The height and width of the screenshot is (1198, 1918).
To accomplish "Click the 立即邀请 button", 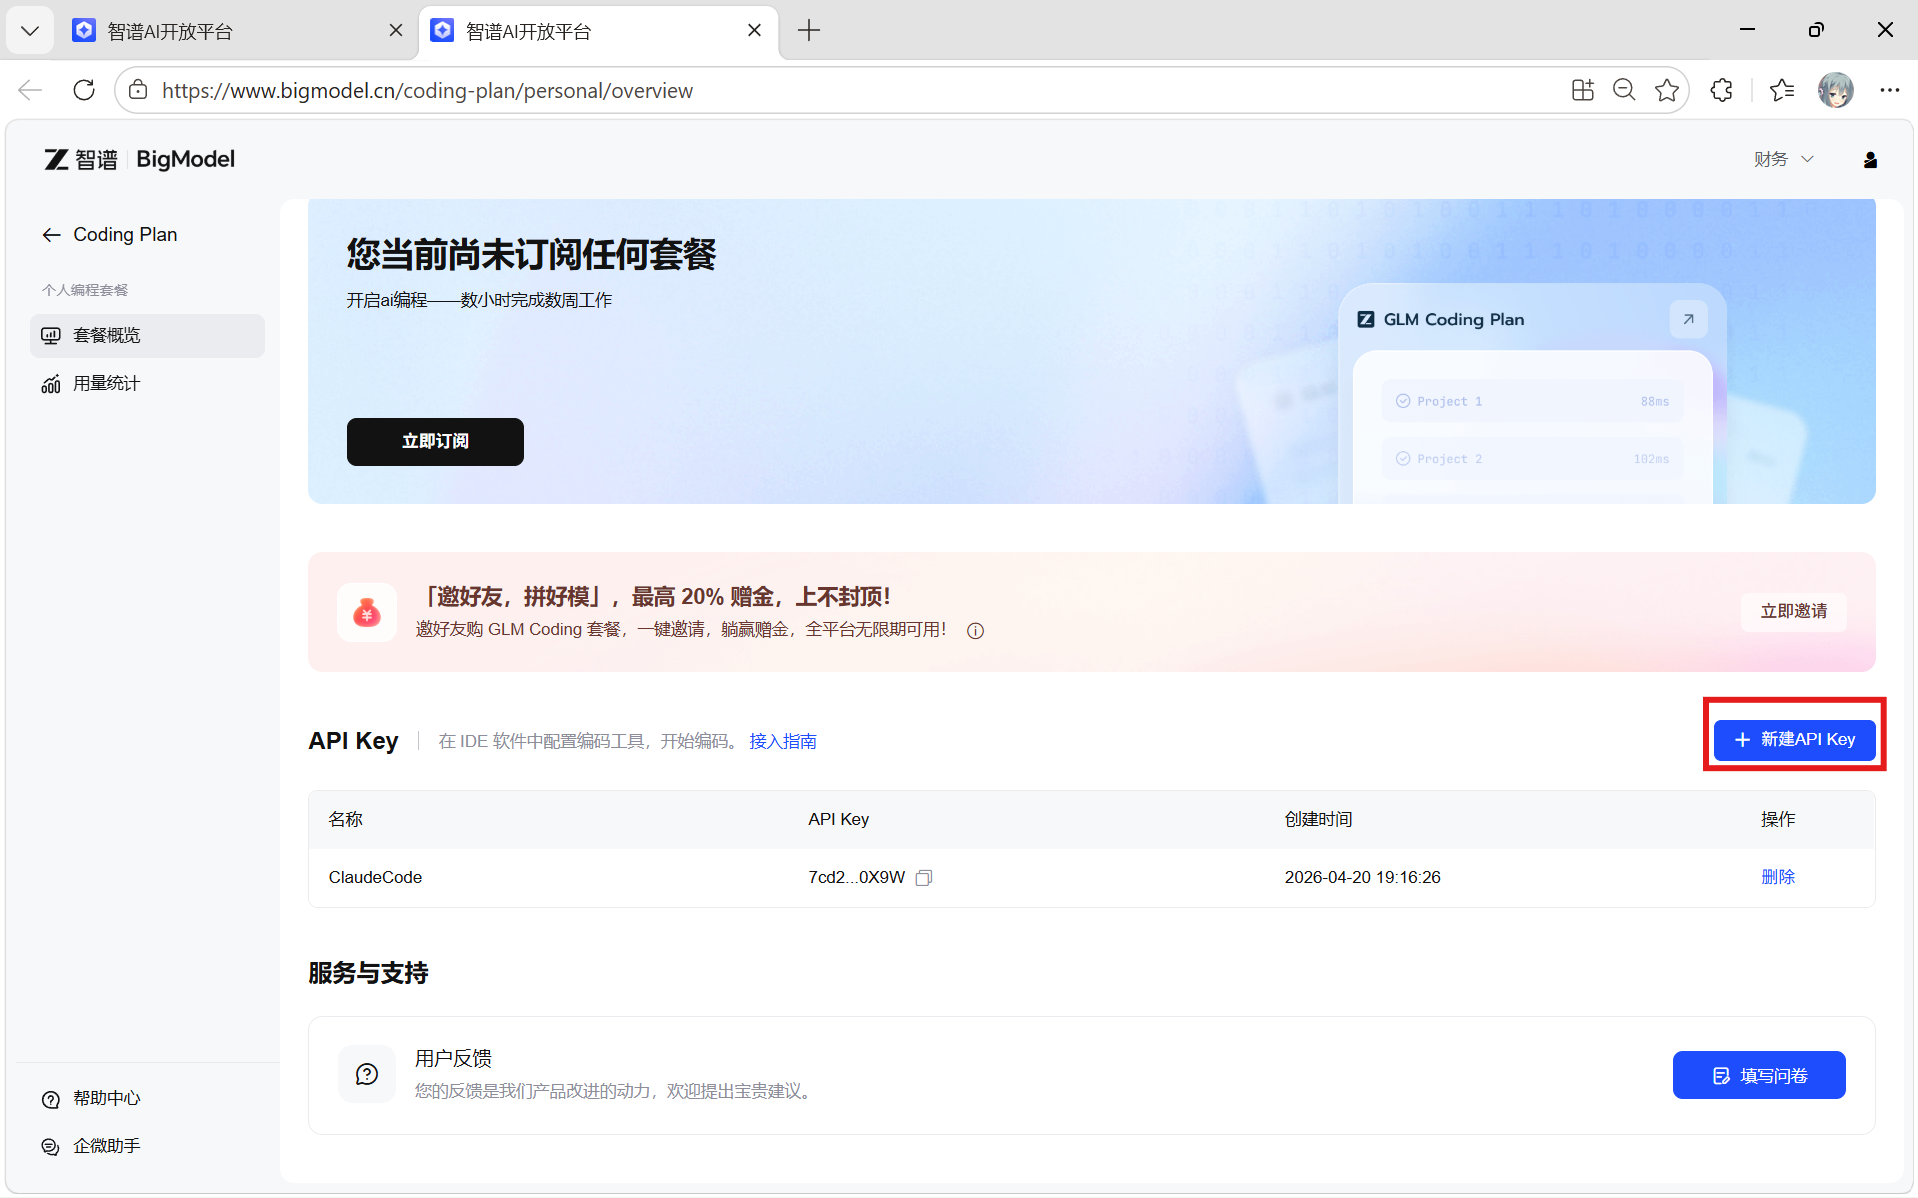I will [1794, 611].
